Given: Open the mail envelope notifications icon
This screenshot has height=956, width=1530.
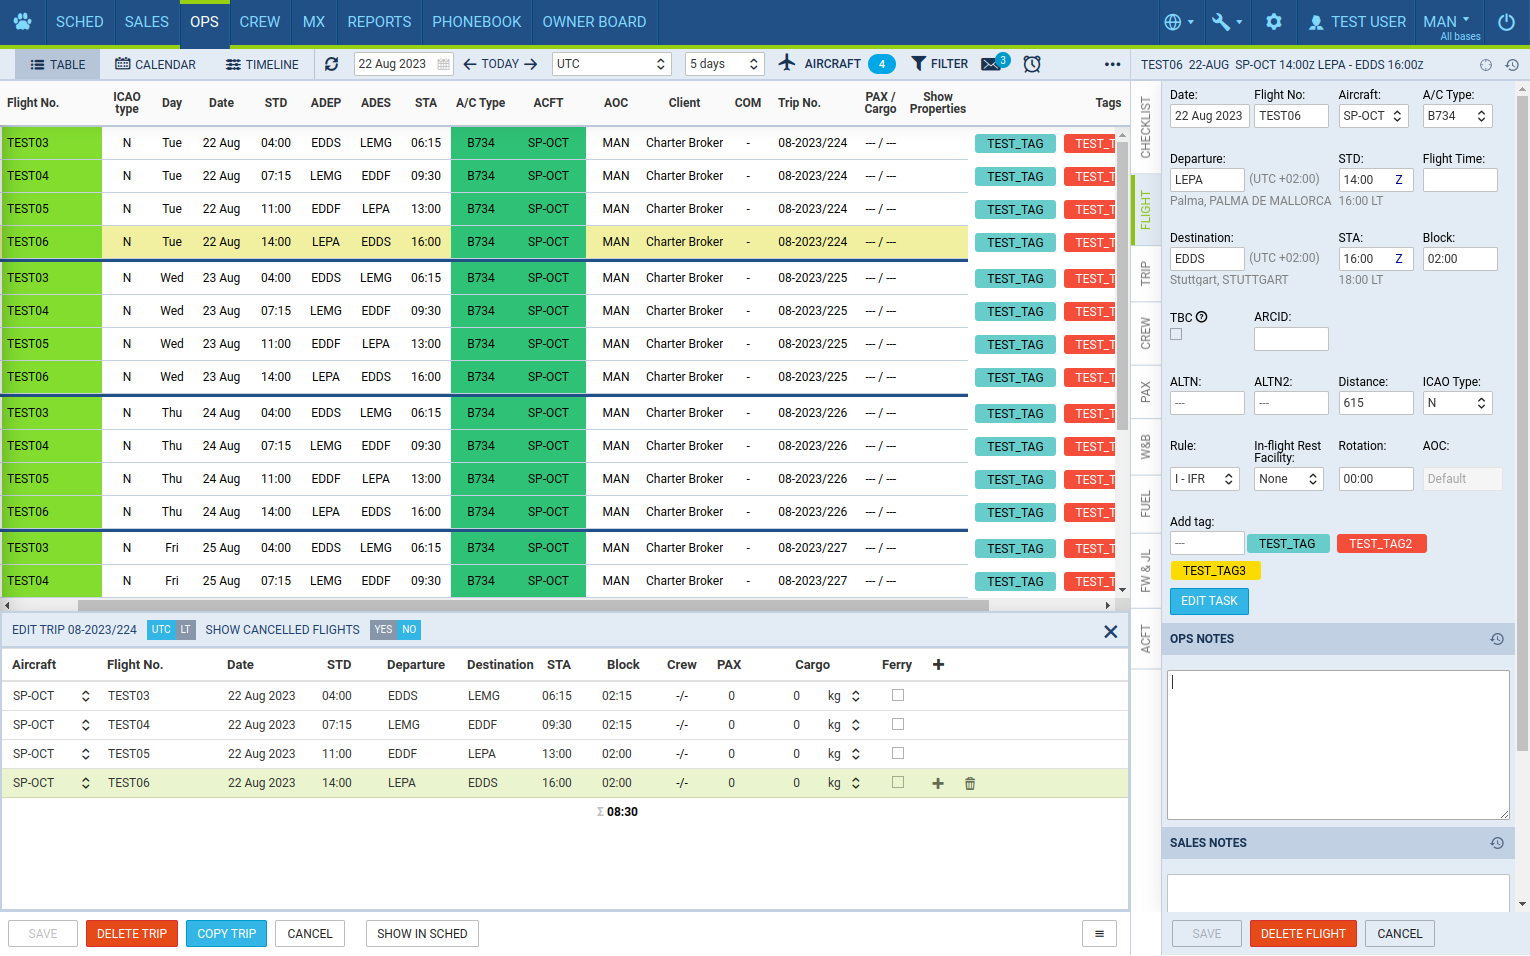Looking at the screenshot, I should click(x=991, y=64).
